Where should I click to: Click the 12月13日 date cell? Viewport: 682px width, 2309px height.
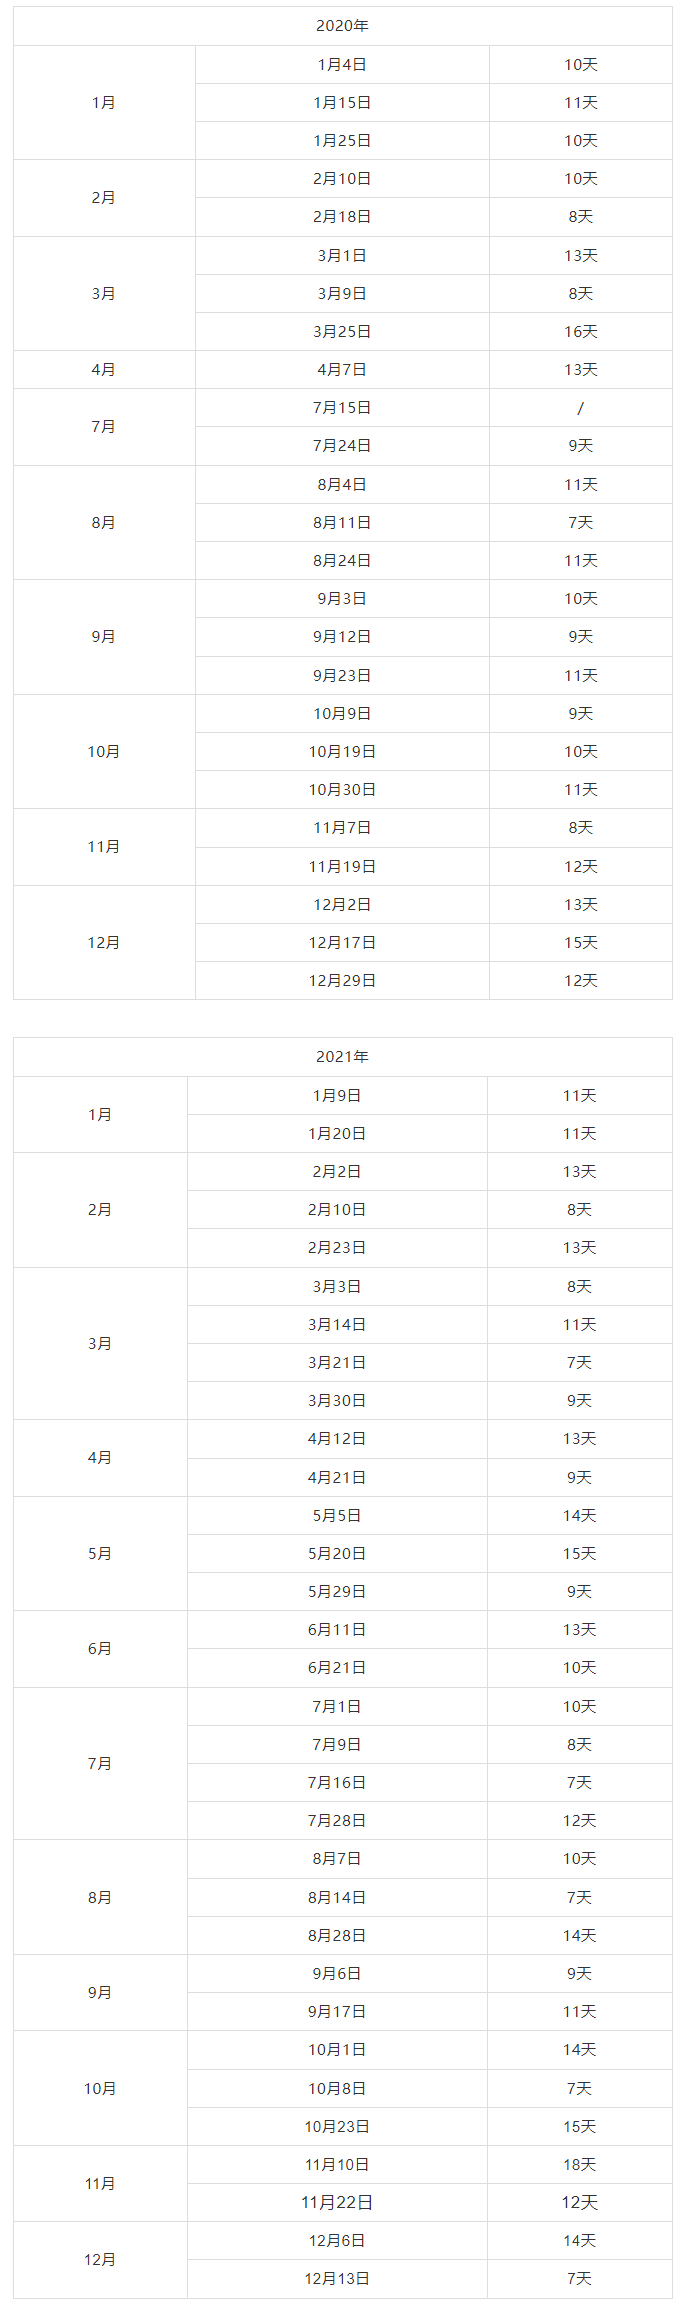point(337,2279)
